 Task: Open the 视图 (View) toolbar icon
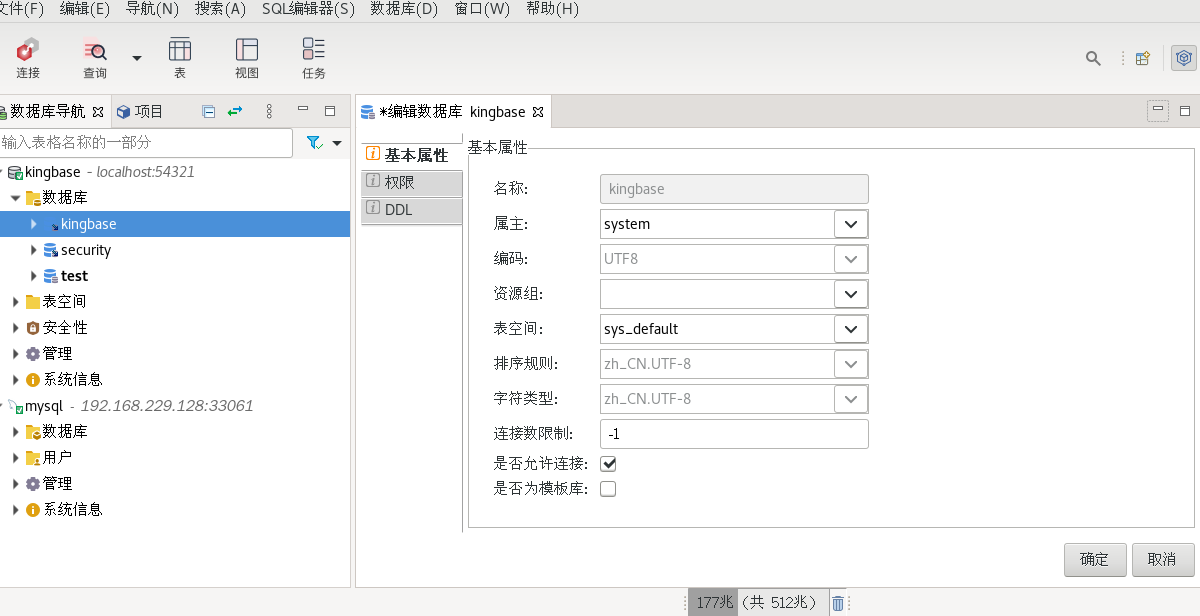tap(247, 58)
